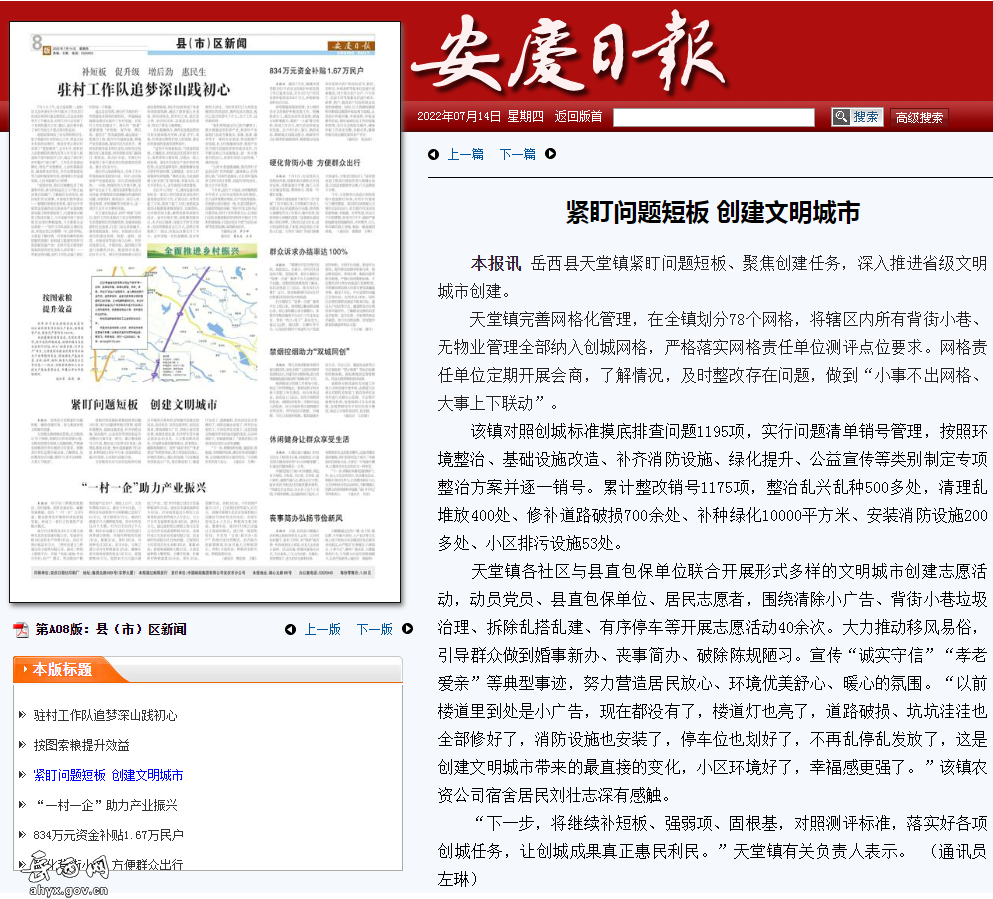
Task: Click 丧事简办弘扬节俭新风 headline in the page preview
Action: point(306,518)
